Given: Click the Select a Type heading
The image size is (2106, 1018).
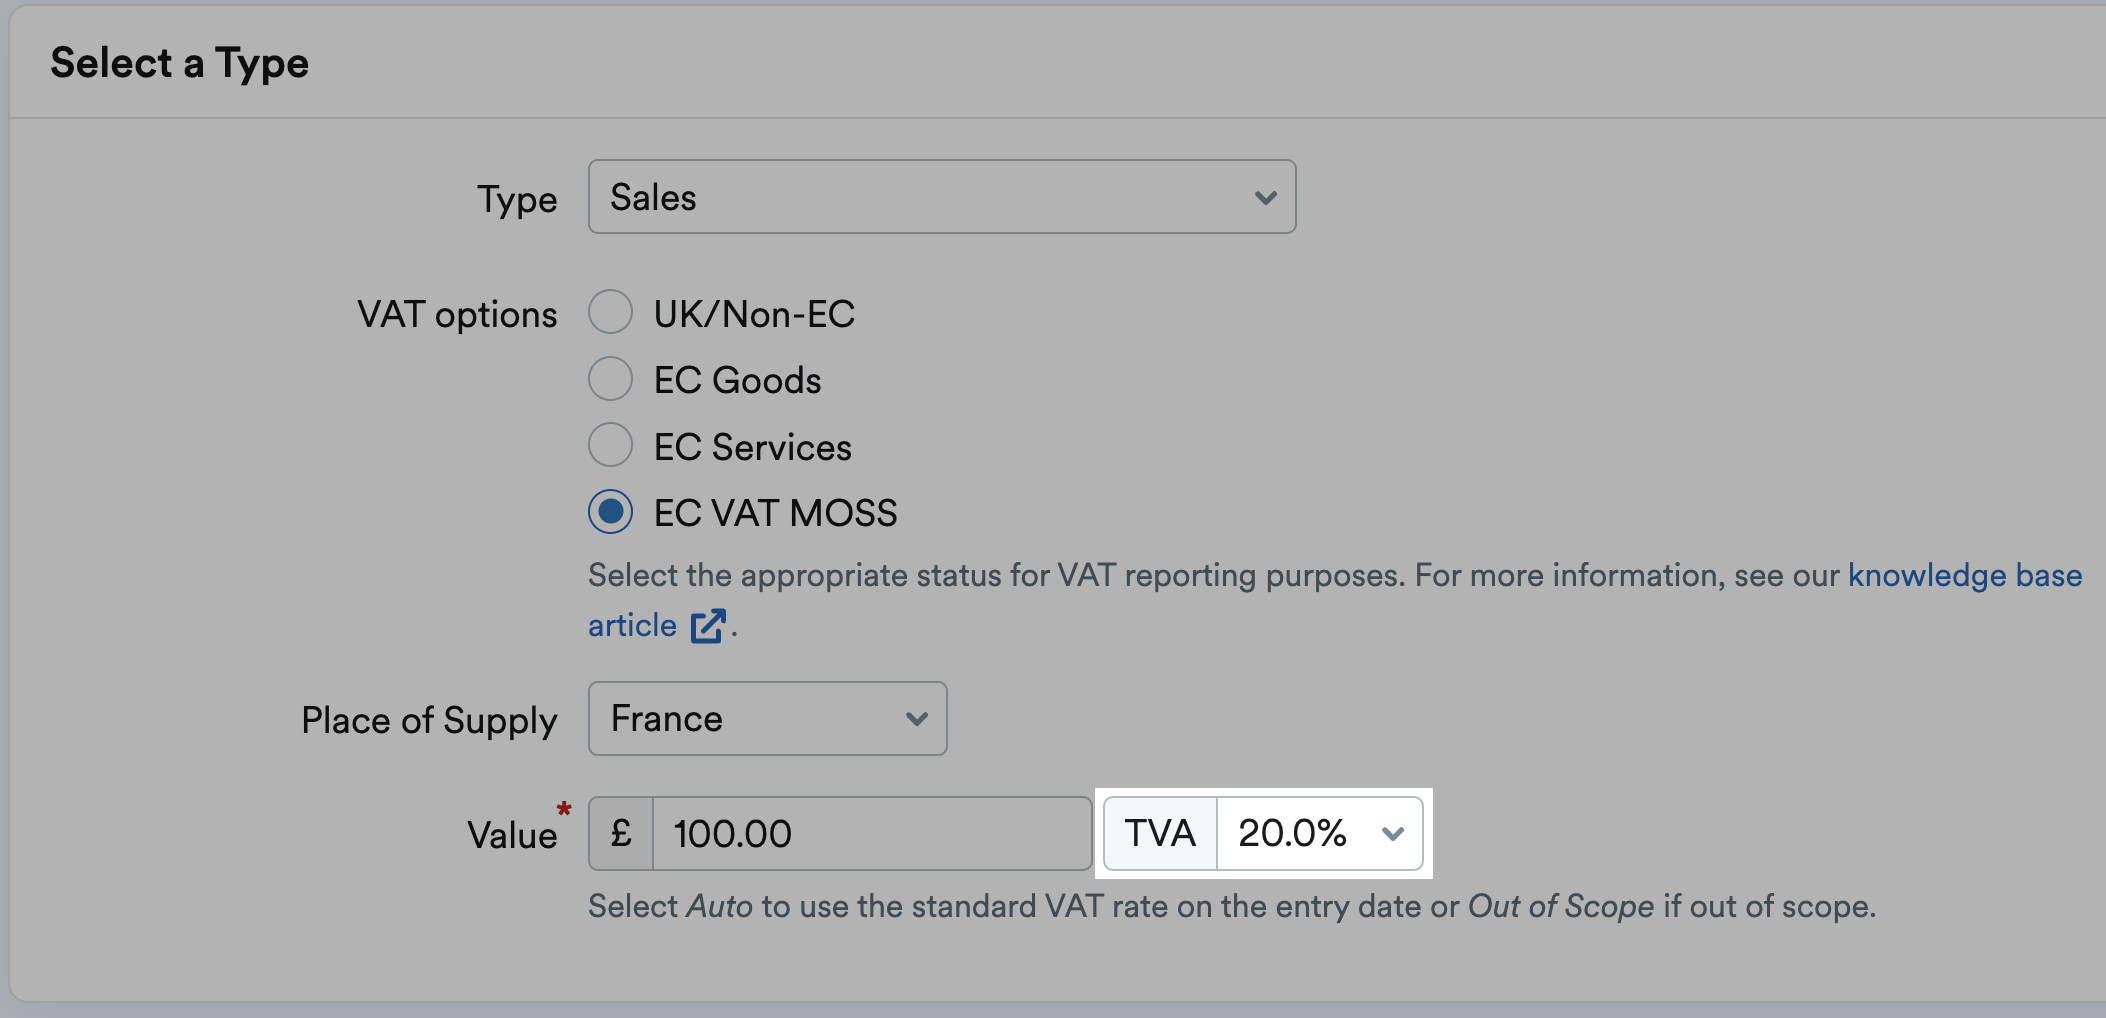Looking at the screenshot, I should tap(180, 63).
